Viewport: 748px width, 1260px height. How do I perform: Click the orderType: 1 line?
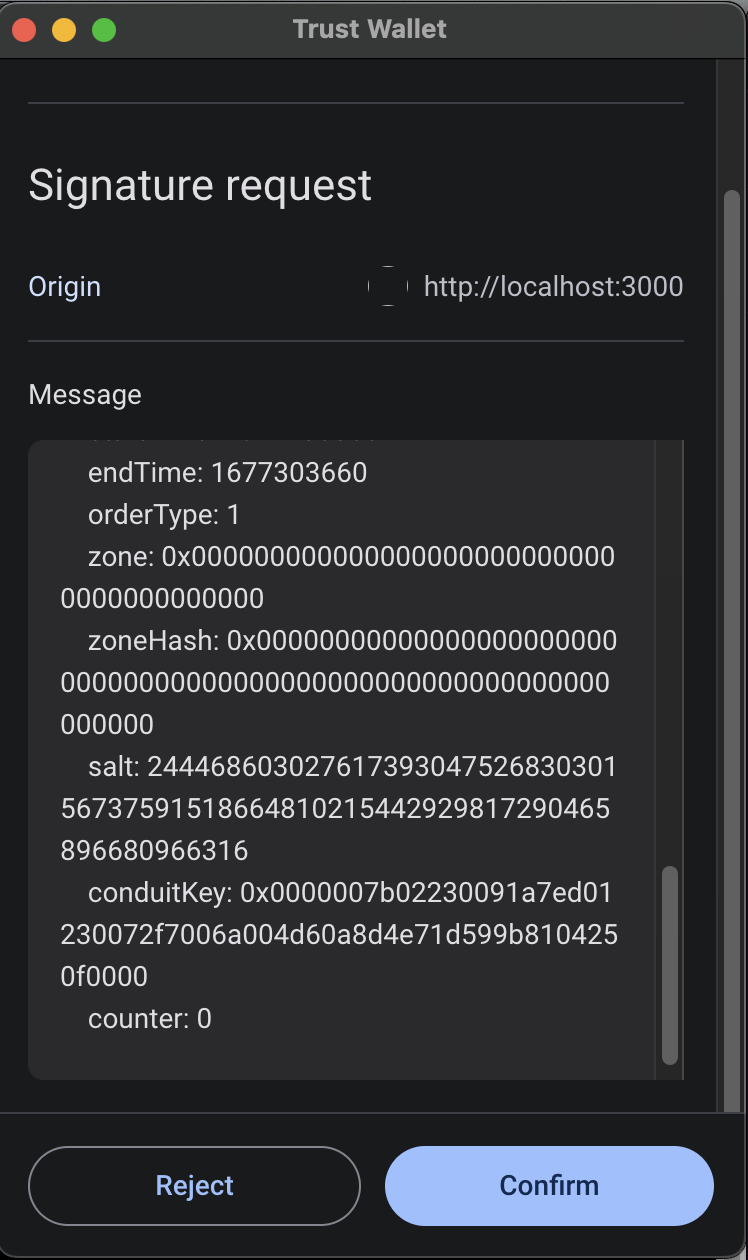click(164, 515)
